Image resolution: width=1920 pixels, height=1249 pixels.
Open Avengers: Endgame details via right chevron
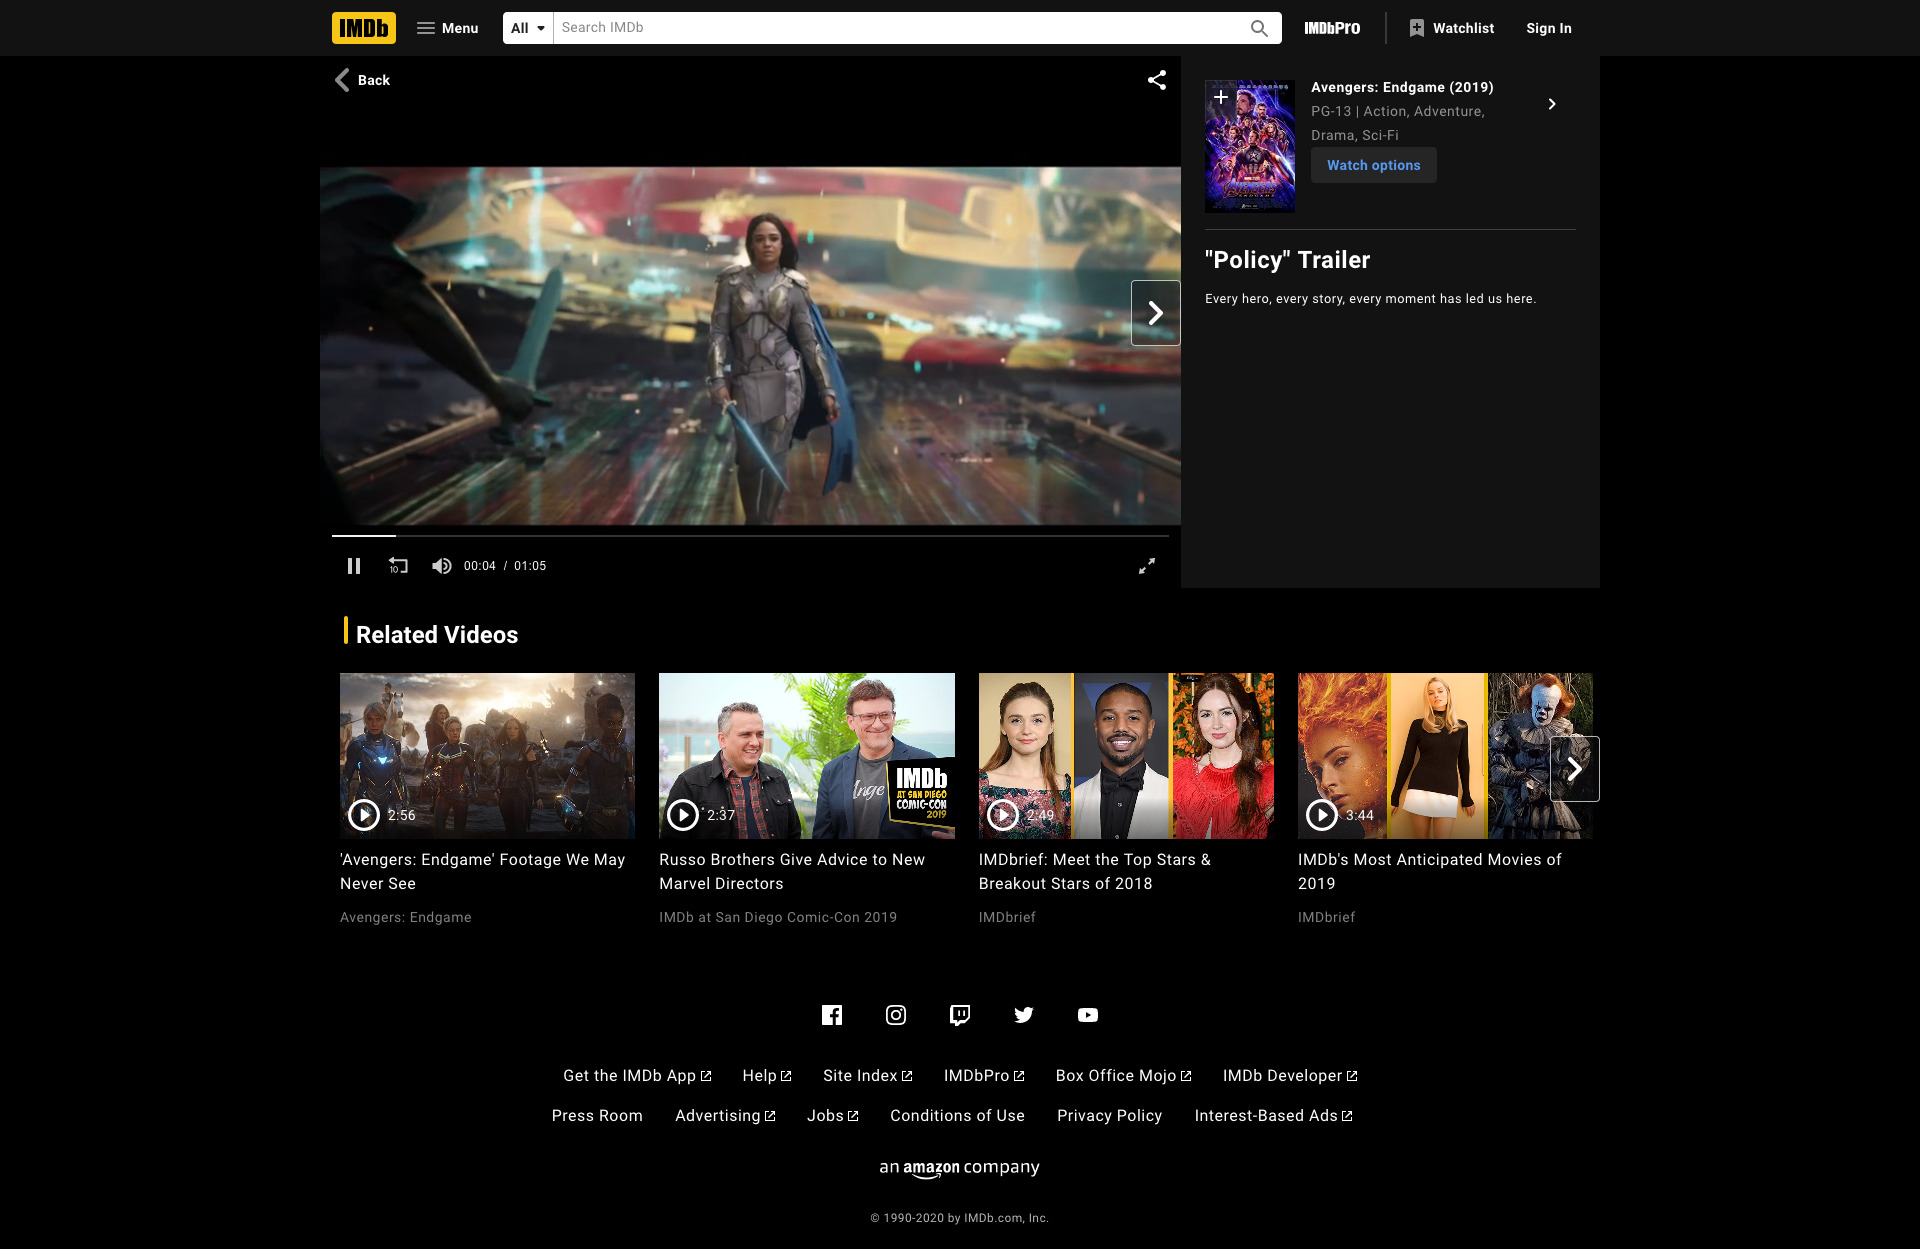pos(1552,103)
